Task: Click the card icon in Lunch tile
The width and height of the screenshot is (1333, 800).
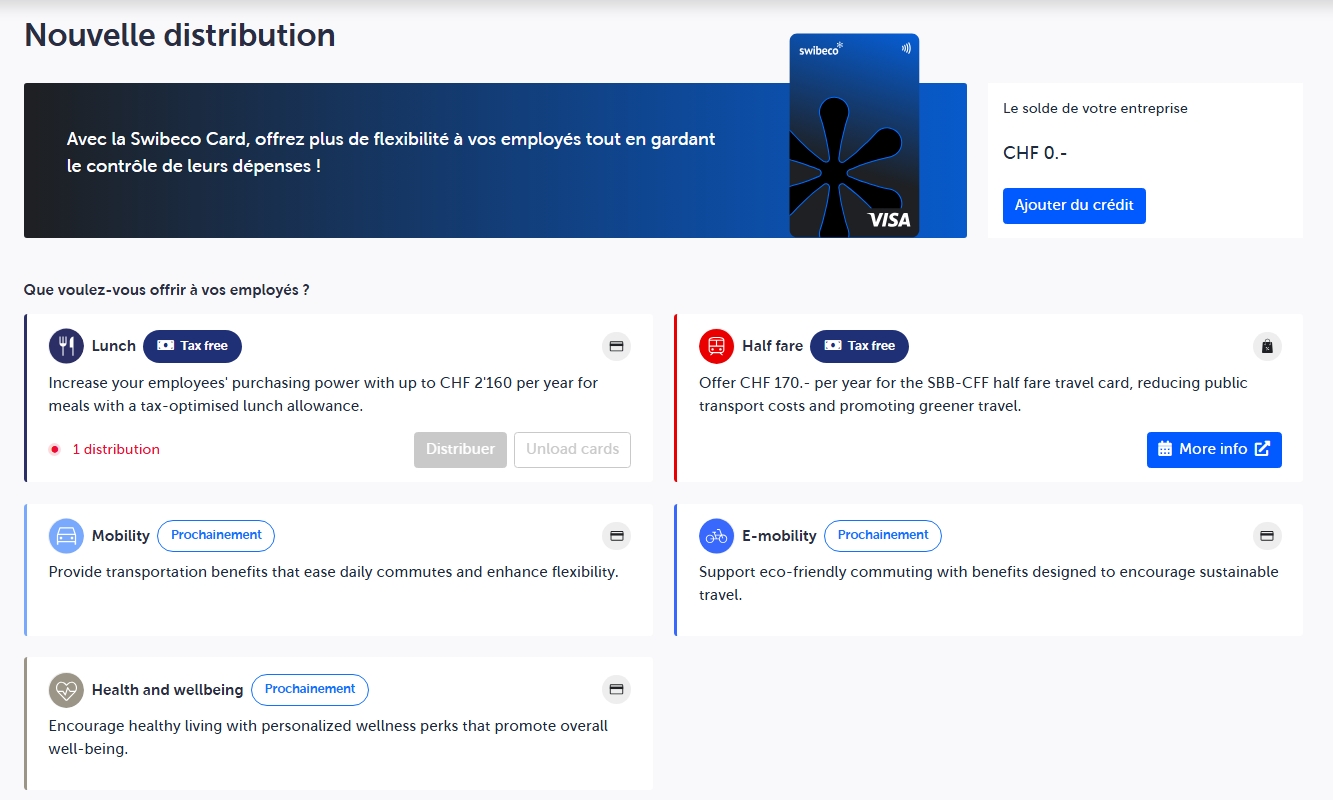Action: pyautogui.click(x=617, y=346)
